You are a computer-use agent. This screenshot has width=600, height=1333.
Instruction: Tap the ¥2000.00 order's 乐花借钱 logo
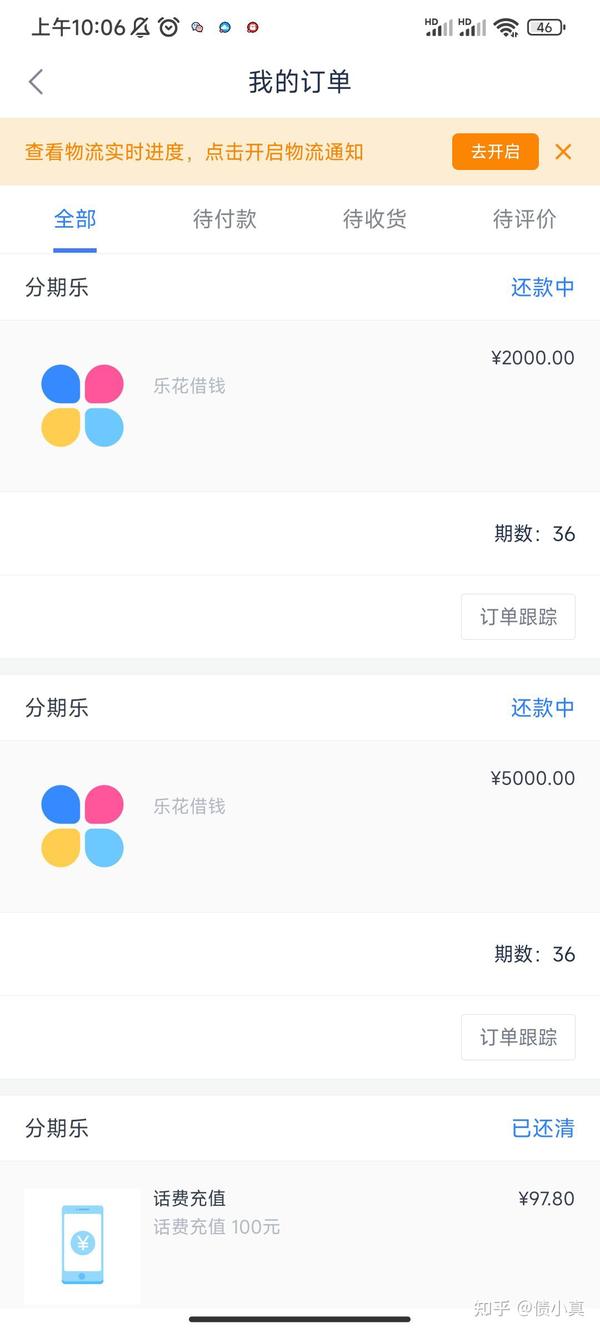(82, 405)
